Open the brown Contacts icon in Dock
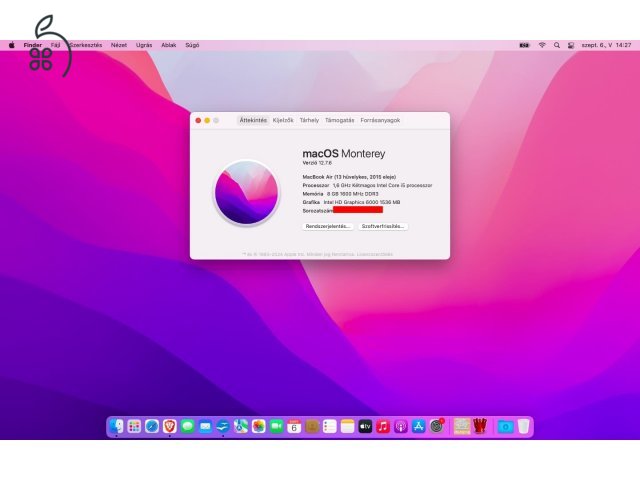The height and width of the screenshot is (480, 640). 312,427
